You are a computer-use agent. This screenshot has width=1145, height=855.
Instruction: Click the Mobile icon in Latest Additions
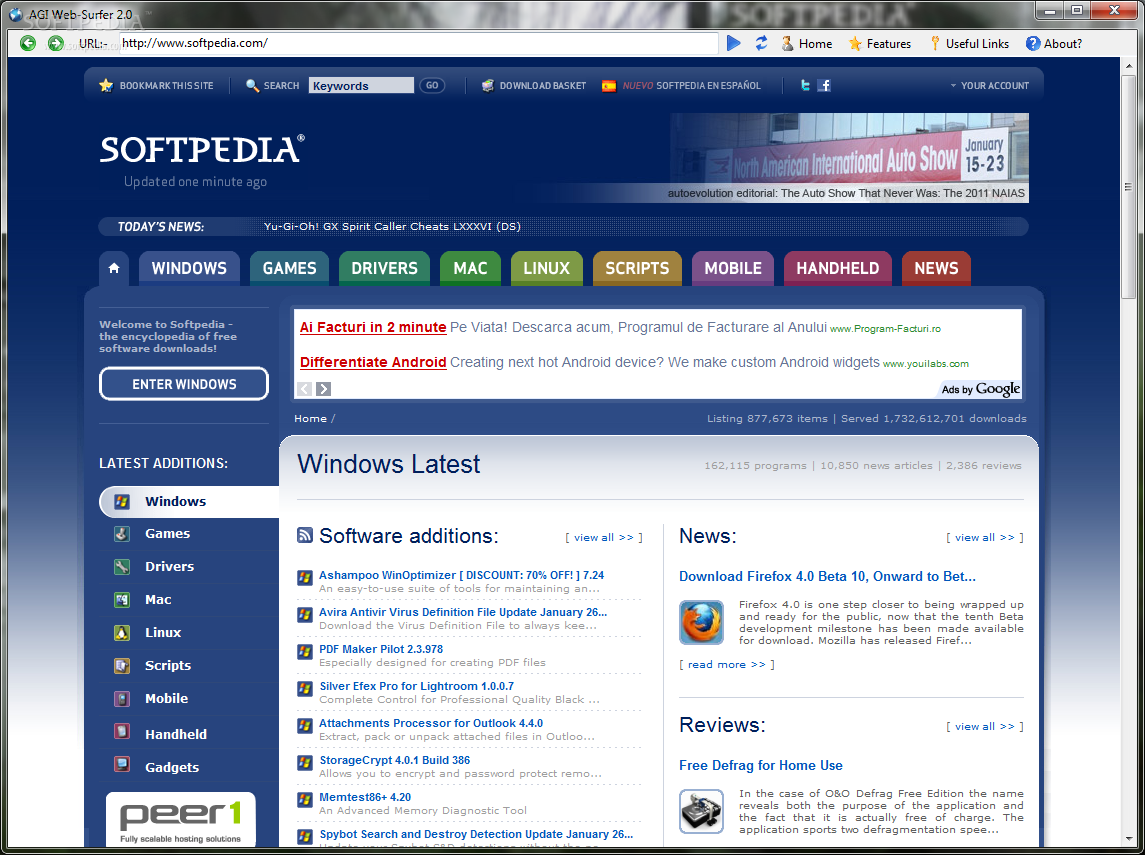click(122, 699)
